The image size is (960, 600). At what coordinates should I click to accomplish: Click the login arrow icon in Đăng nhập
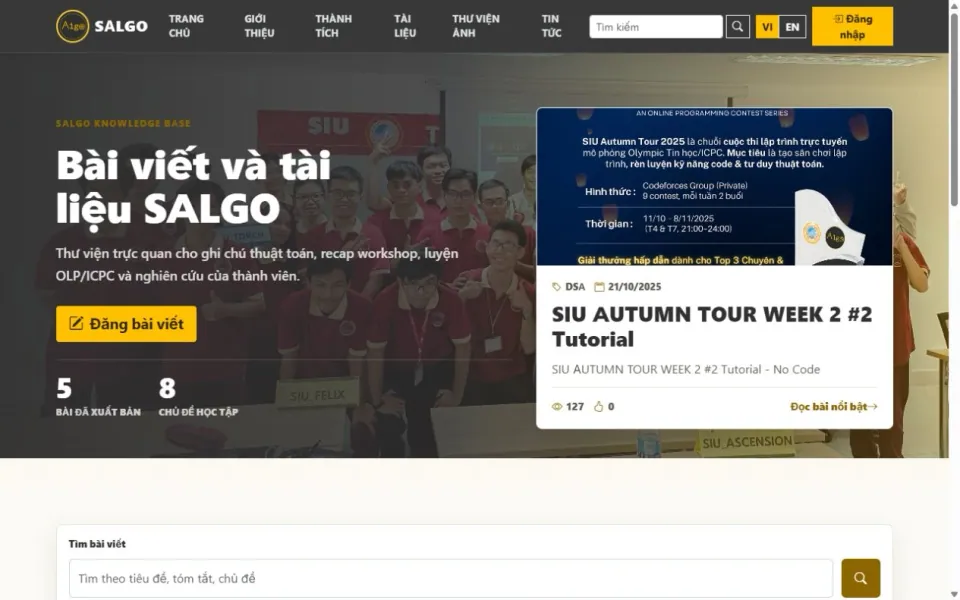[x=838, y=19]
